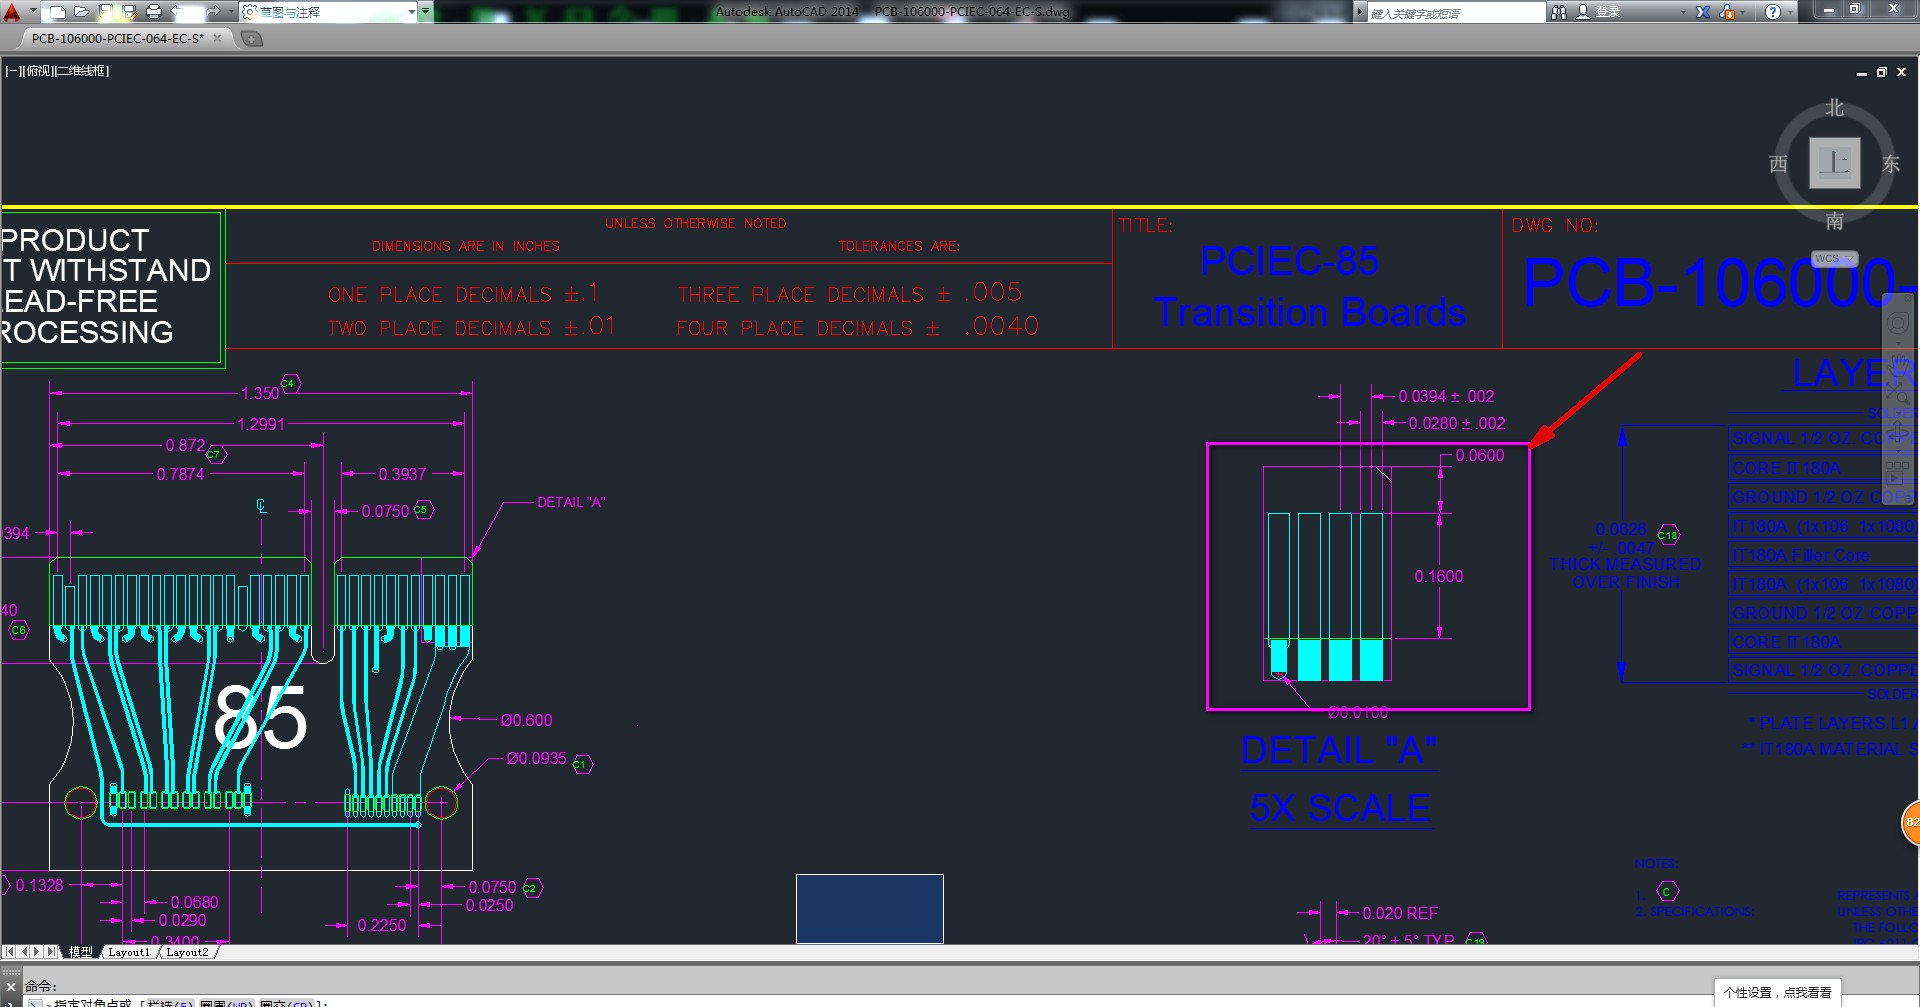Switch to the Layout2 tab

(x=187, y=952)
